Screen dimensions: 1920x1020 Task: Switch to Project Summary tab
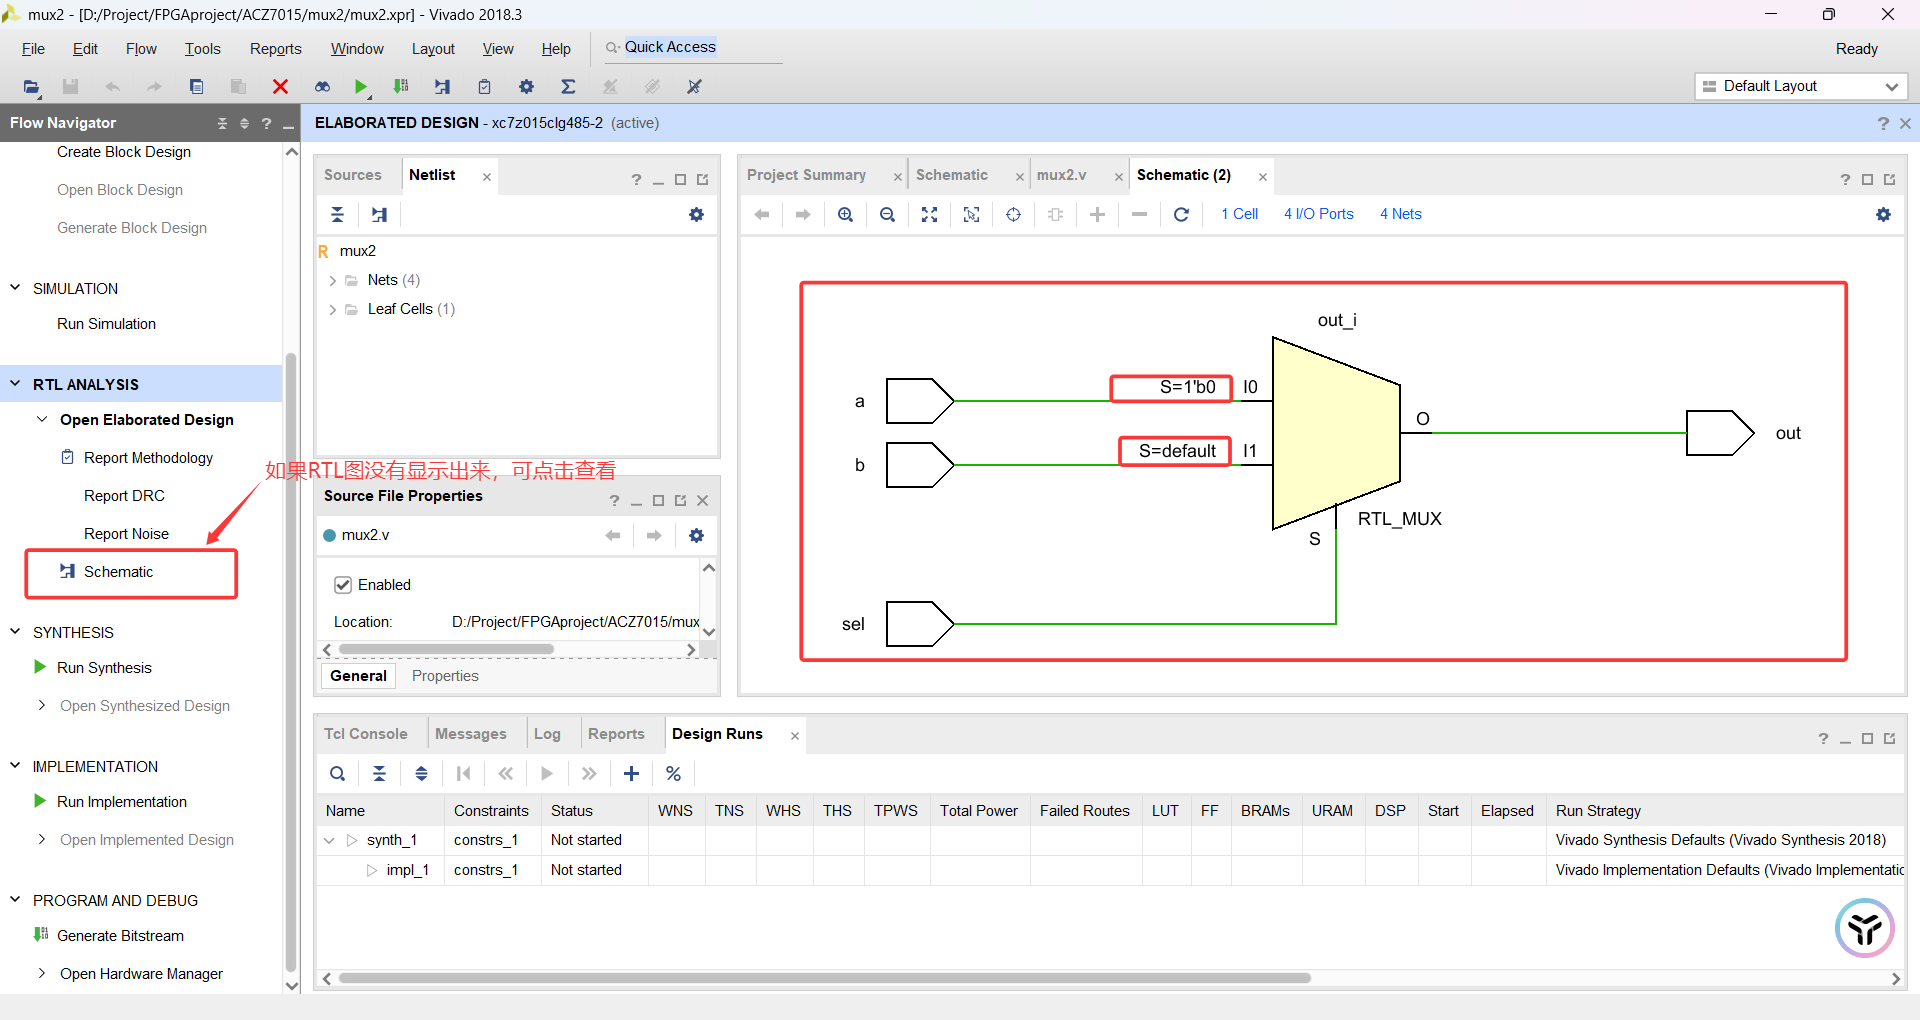coord(806,175)
